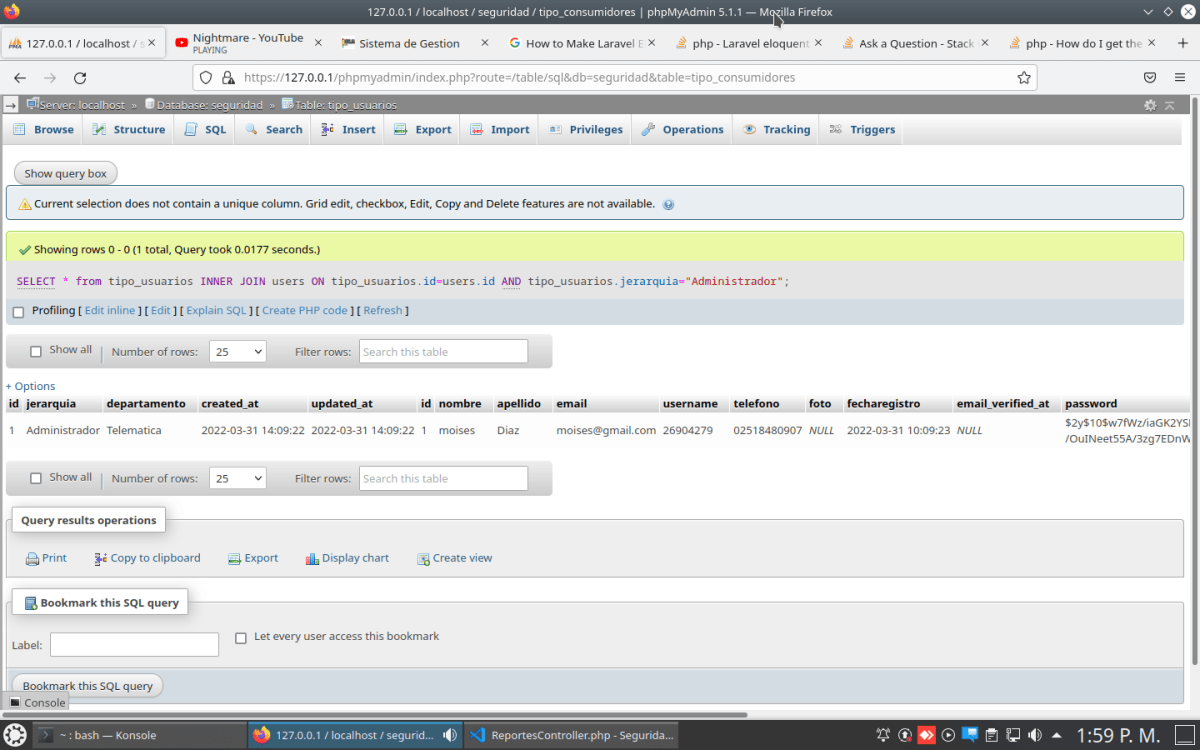Focus the upper Filter rows search field

443,352
